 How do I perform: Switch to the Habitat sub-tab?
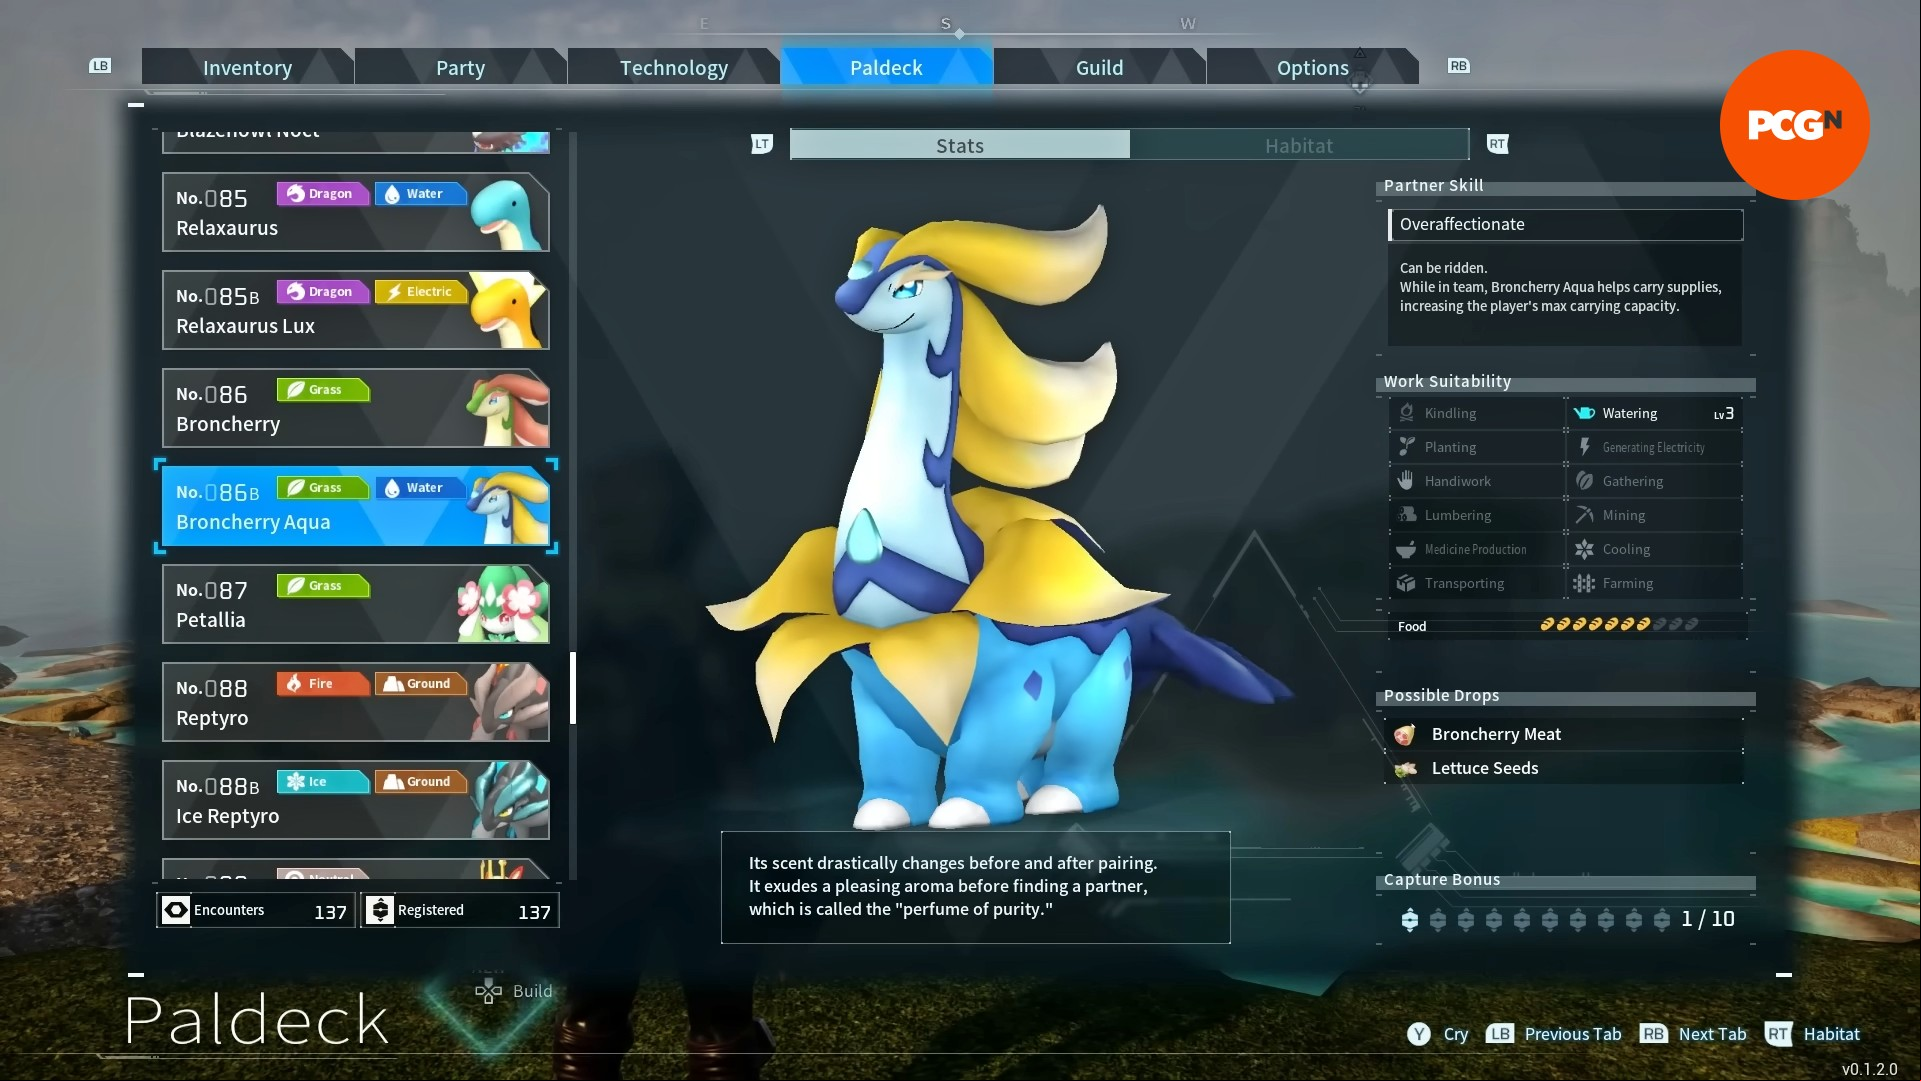click(x=1299, y=145)
